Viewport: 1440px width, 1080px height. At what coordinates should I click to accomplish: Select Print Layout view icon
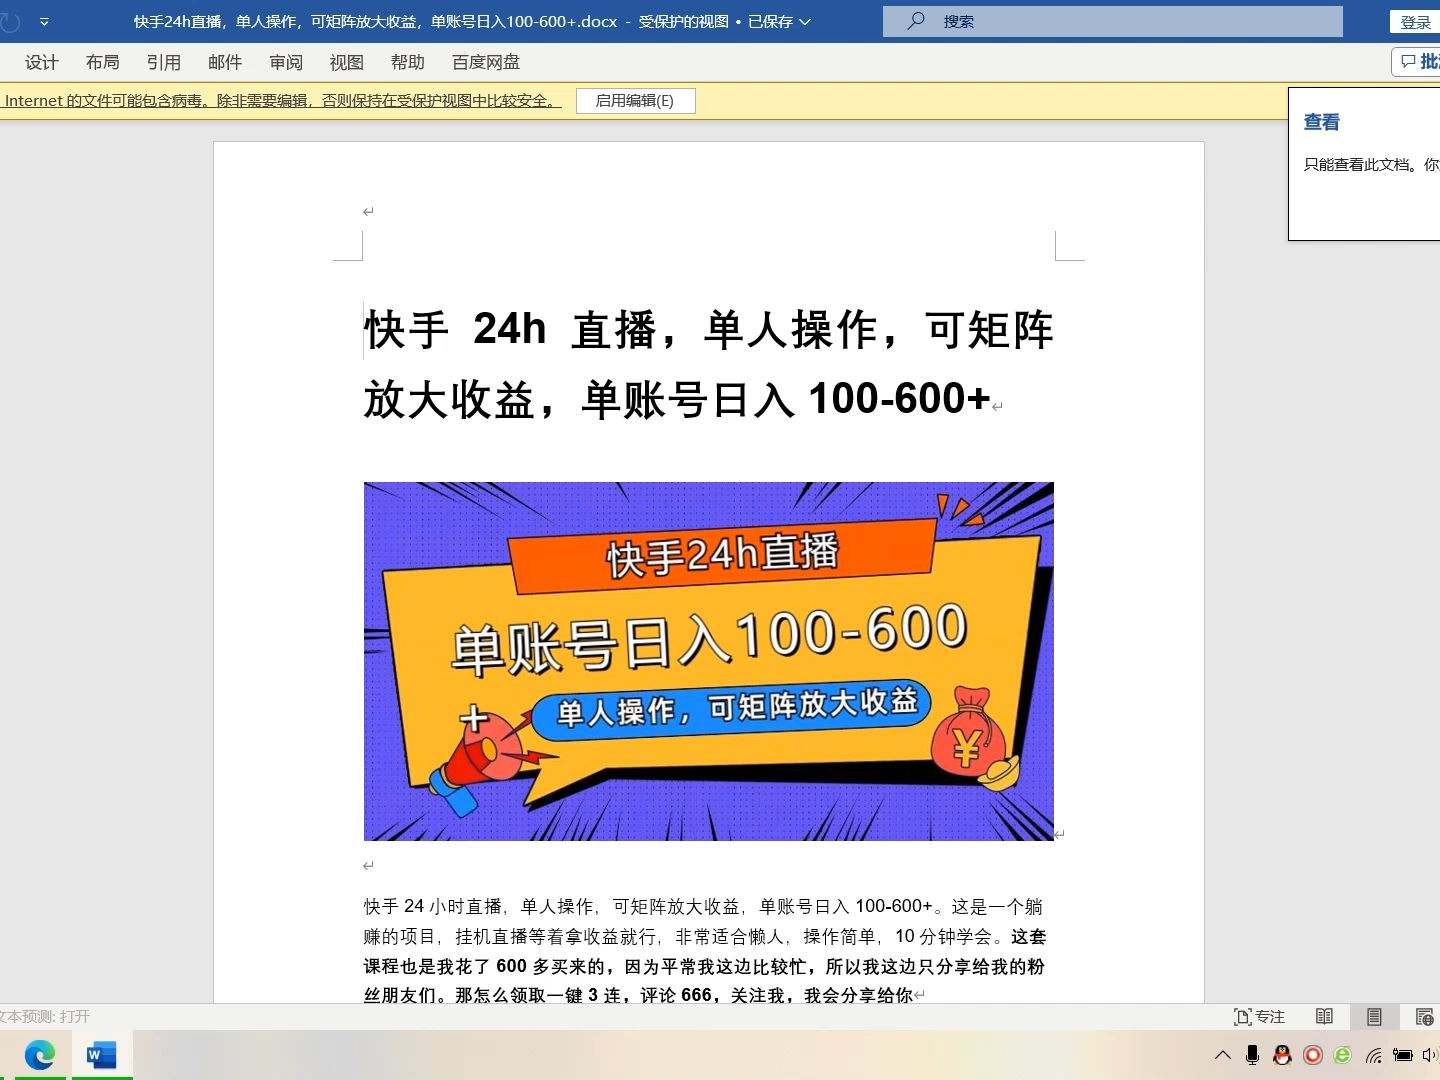1374,1017
